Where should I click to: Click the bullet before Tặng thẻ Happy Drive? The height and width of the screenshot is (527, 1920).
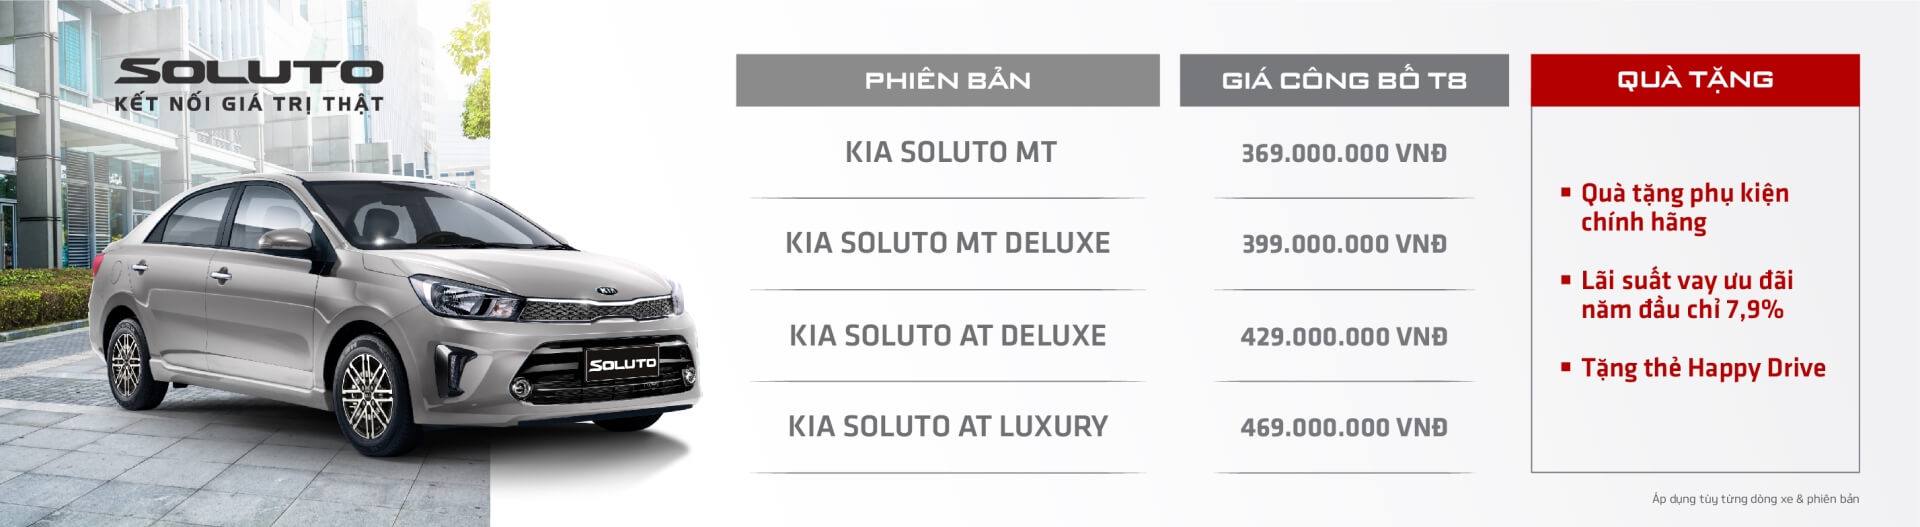coord(1566,368)
